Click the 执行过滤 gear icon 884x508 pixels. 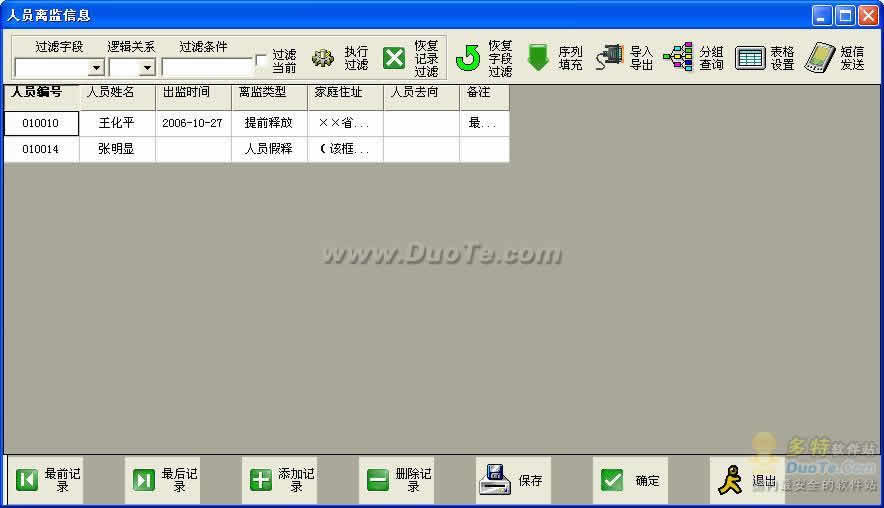point(323,58)
